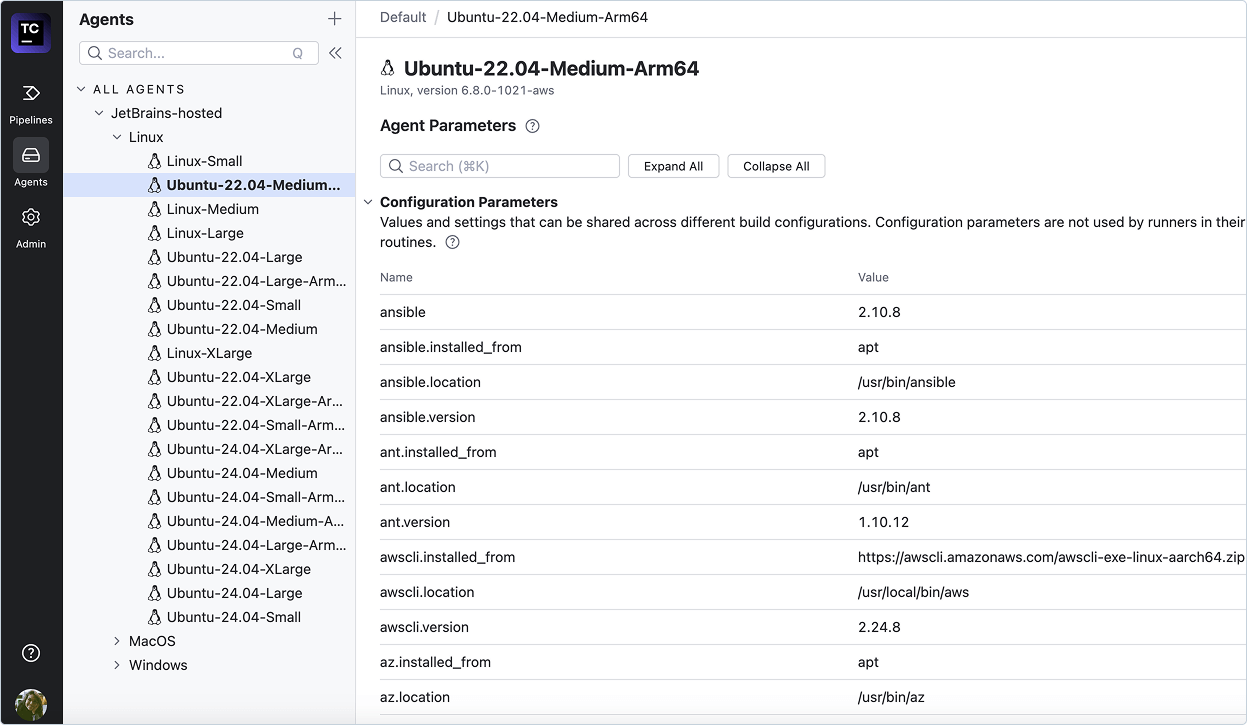The height and width of the screenshot is (725, 1247).
Task: Click the penguin icon next to Ubuntu-22.04-XLarge
Action: click(x=154, y=377)
